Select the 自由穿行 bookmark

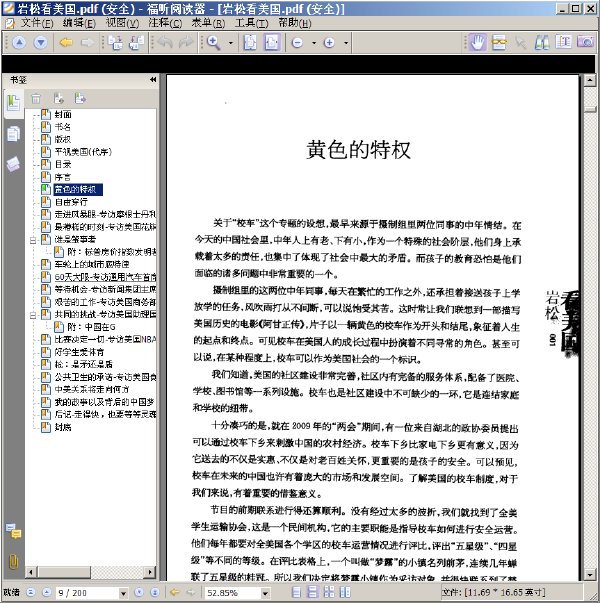[71, 202]
